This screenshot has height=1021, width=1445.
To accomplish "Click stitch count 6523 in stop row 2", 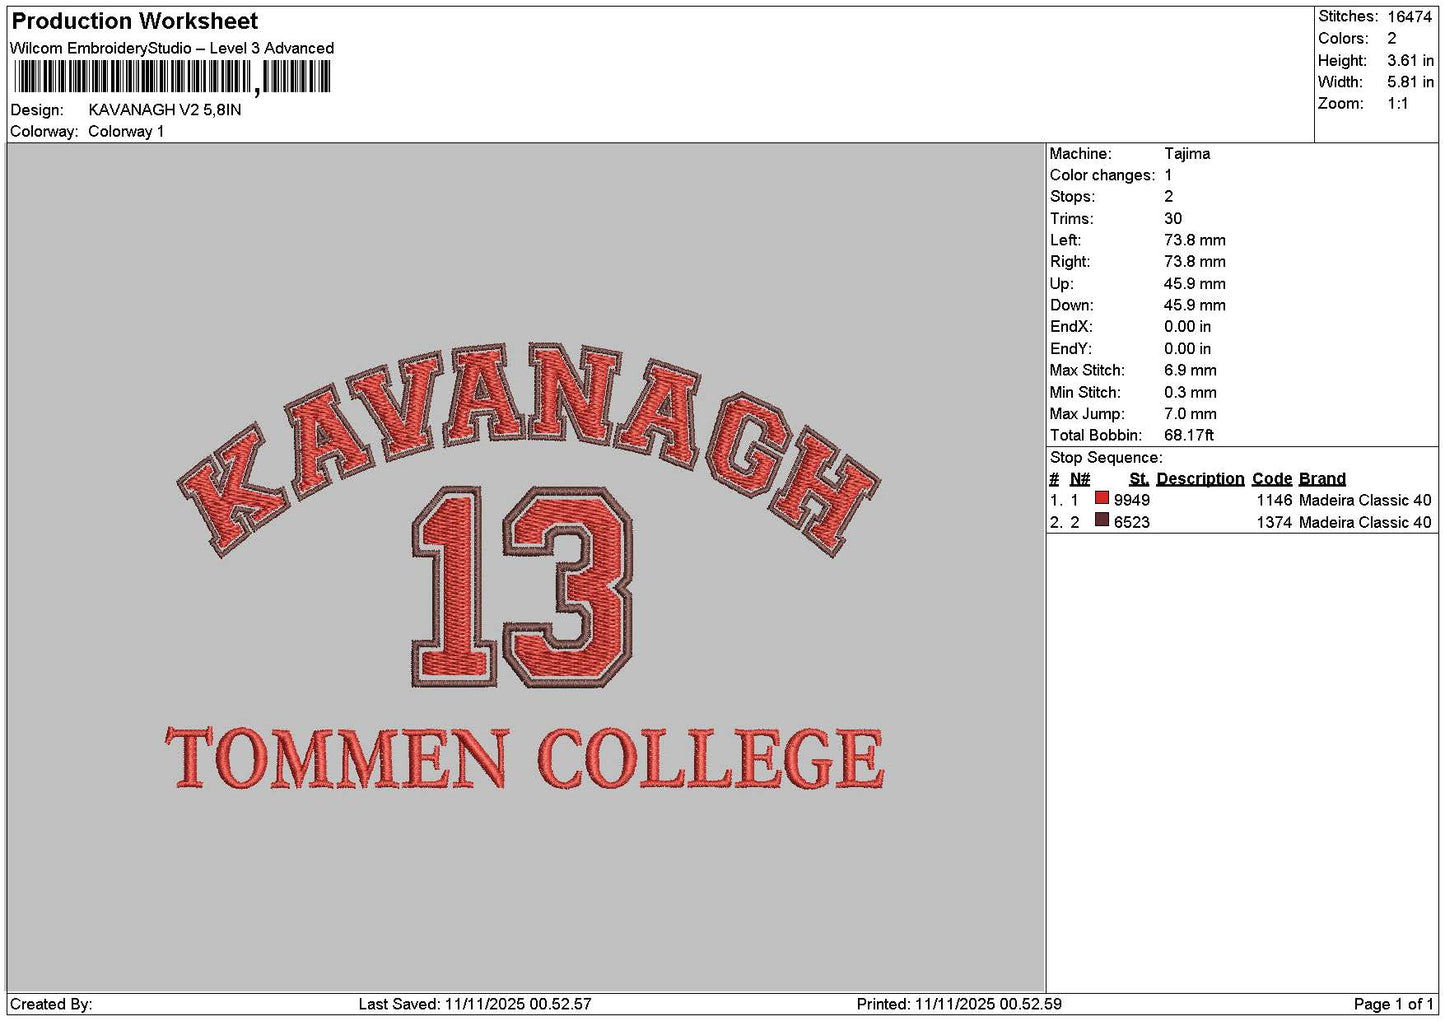I will tap(1132, 522).
